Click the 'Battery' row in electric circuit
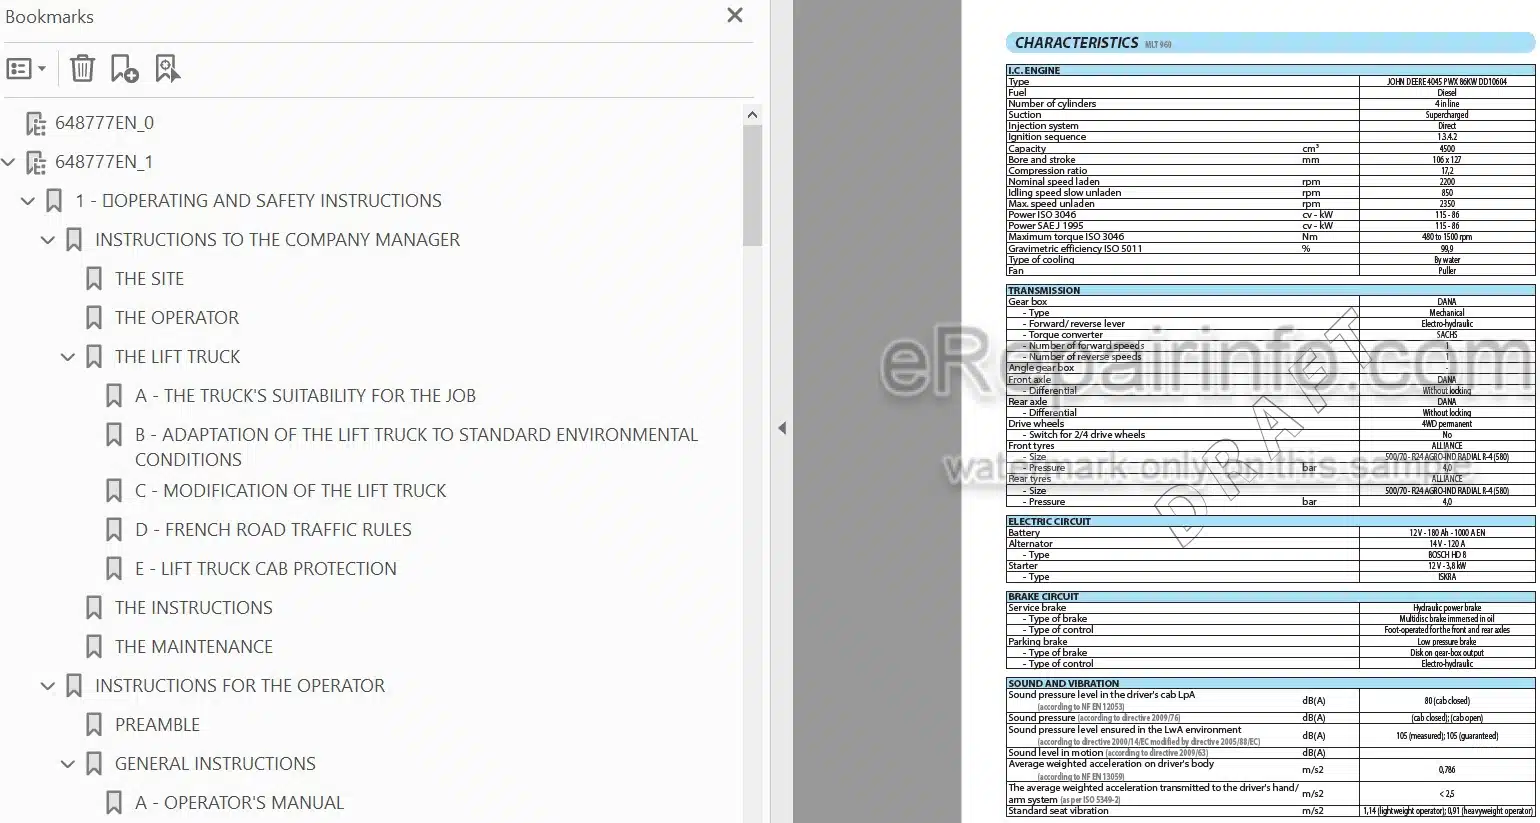 (1270, 533)
